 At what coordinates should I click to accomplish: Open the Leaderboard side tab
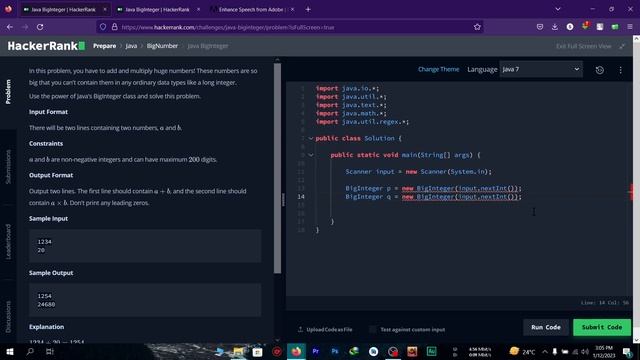click(8, 241)
